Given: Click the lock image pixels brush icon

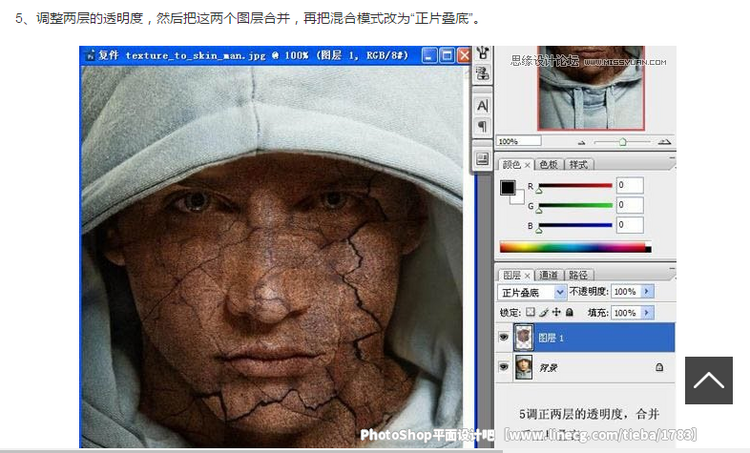Looking at the screenshot, I should [x=543, y=313].
